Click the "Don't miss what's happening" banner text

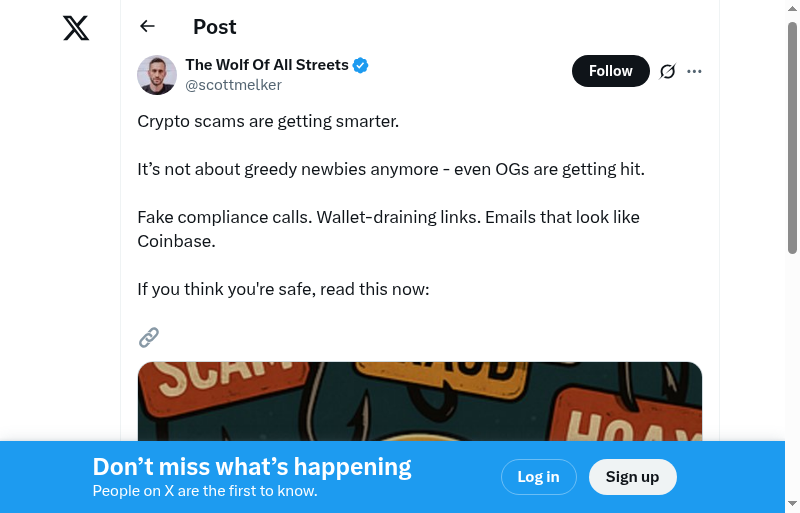point(252,467)
